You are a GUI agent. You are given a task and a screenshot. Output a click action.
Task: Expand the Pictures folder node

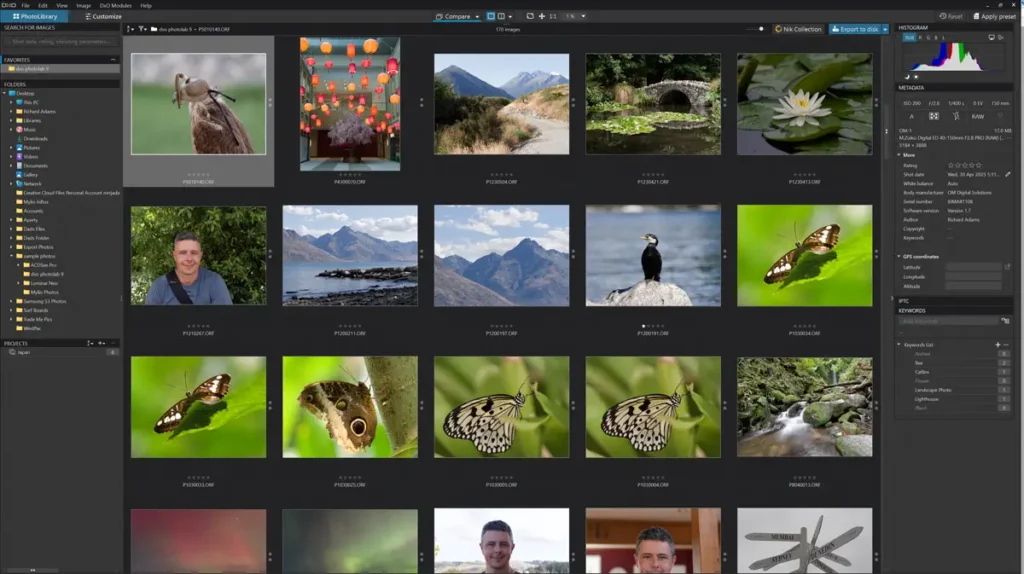click(11, 148)
